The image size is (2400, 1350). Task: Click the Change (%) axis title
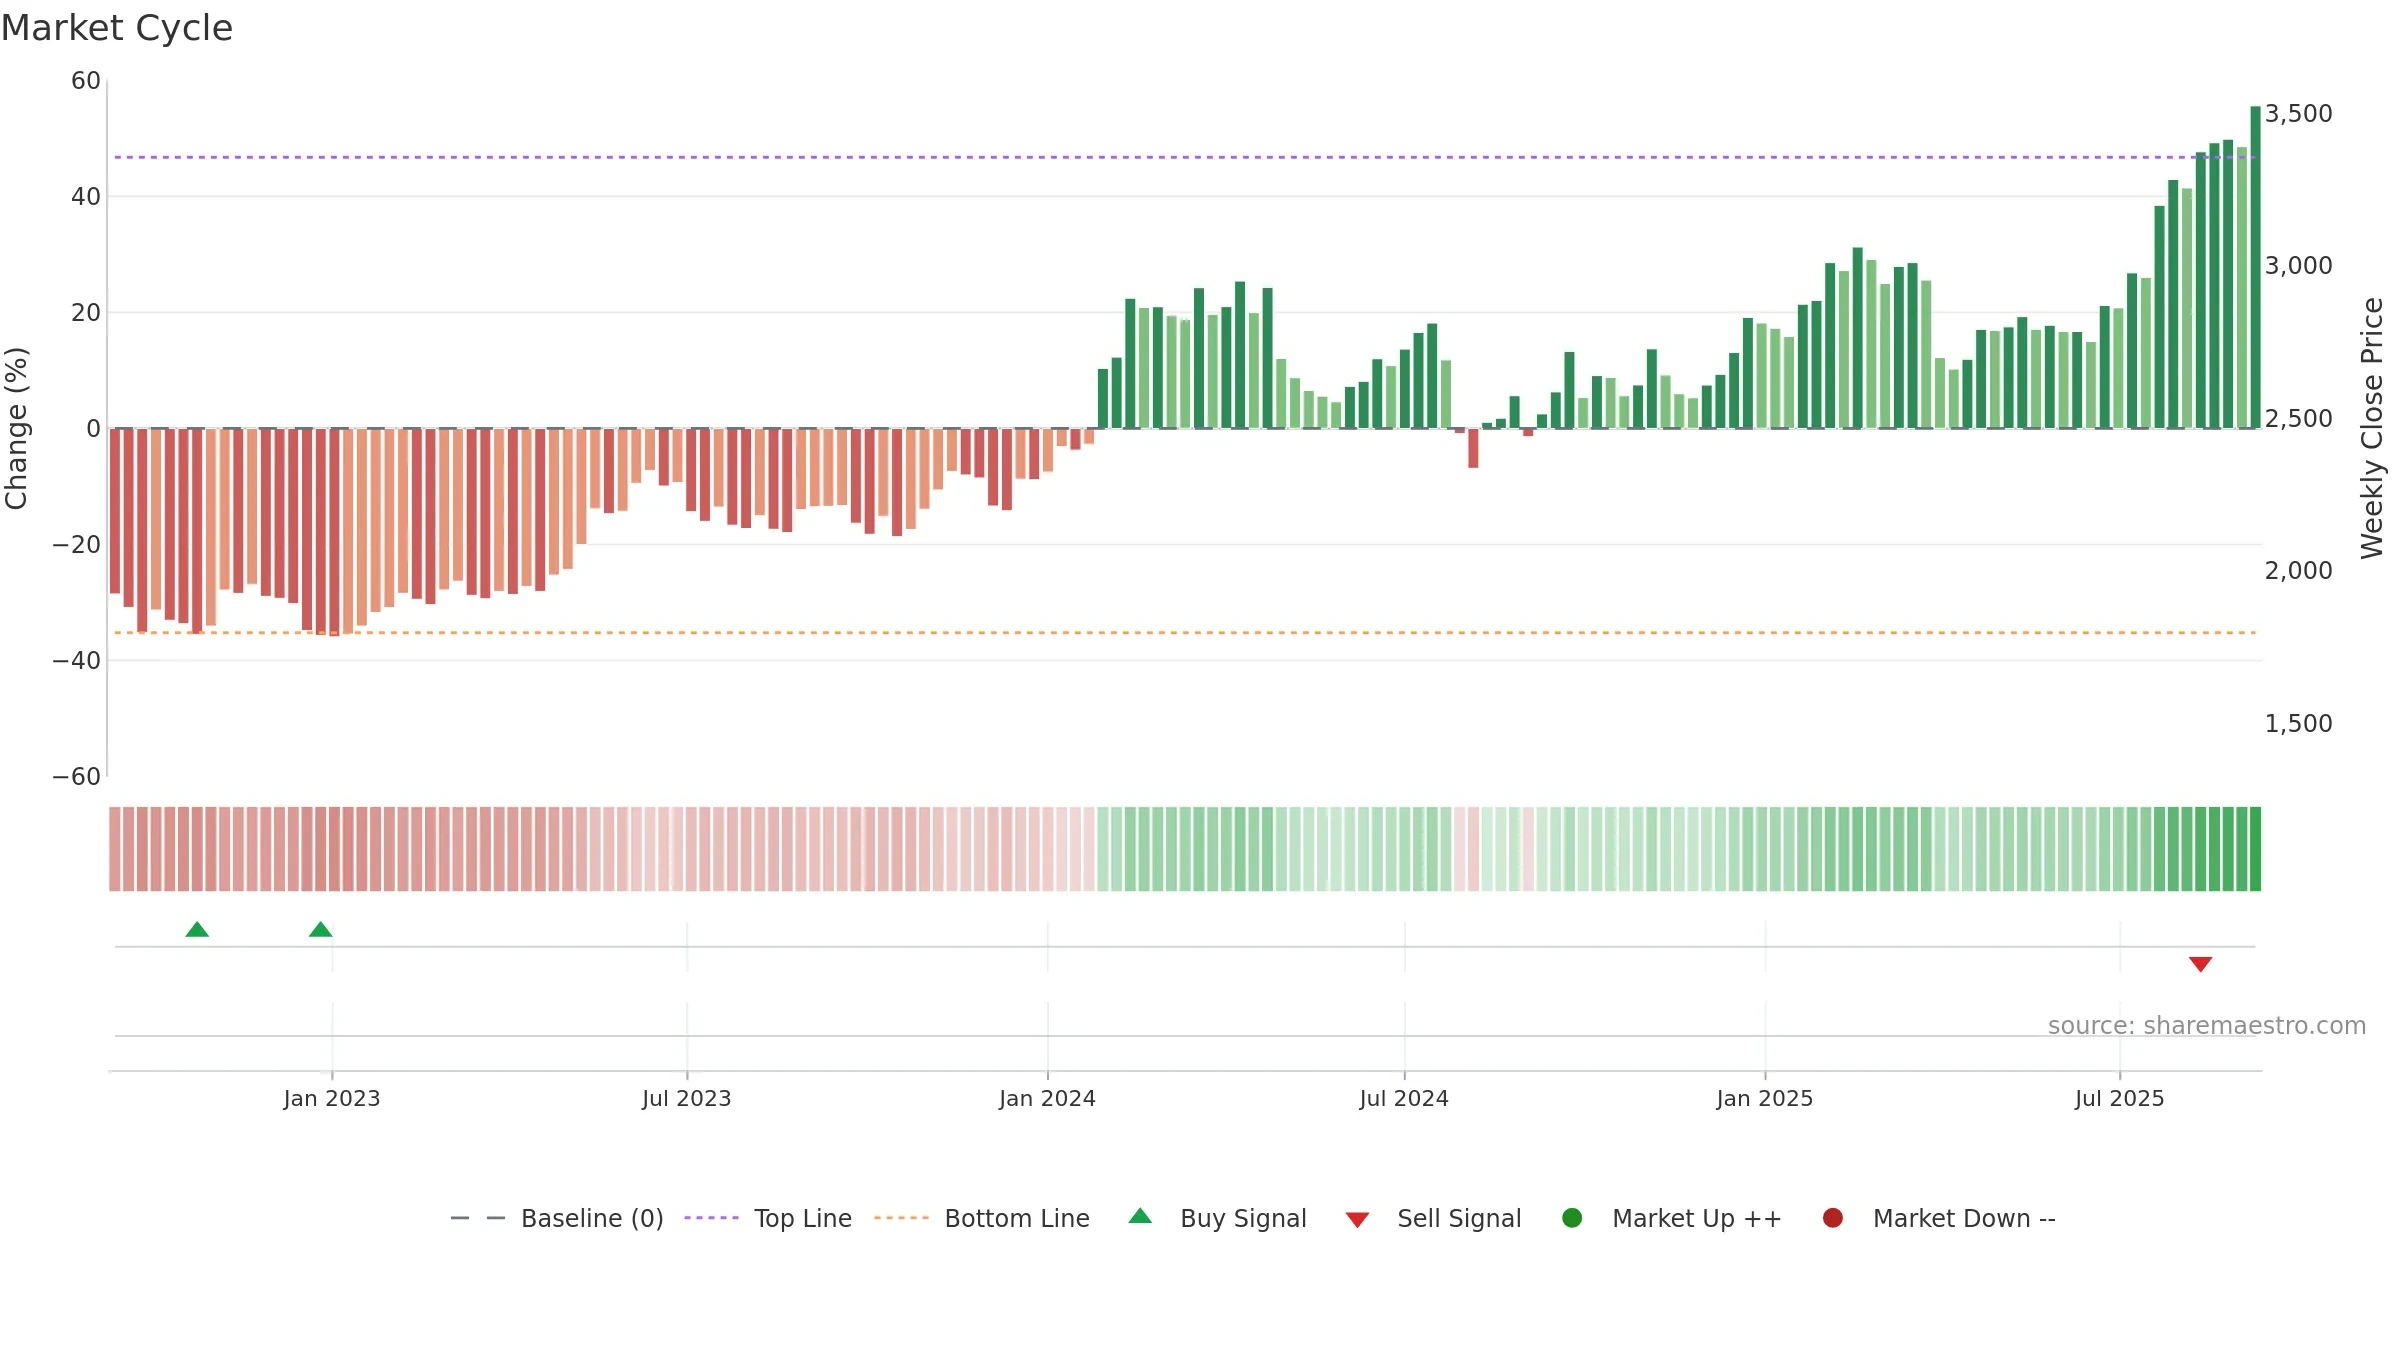tap(16, 428)
